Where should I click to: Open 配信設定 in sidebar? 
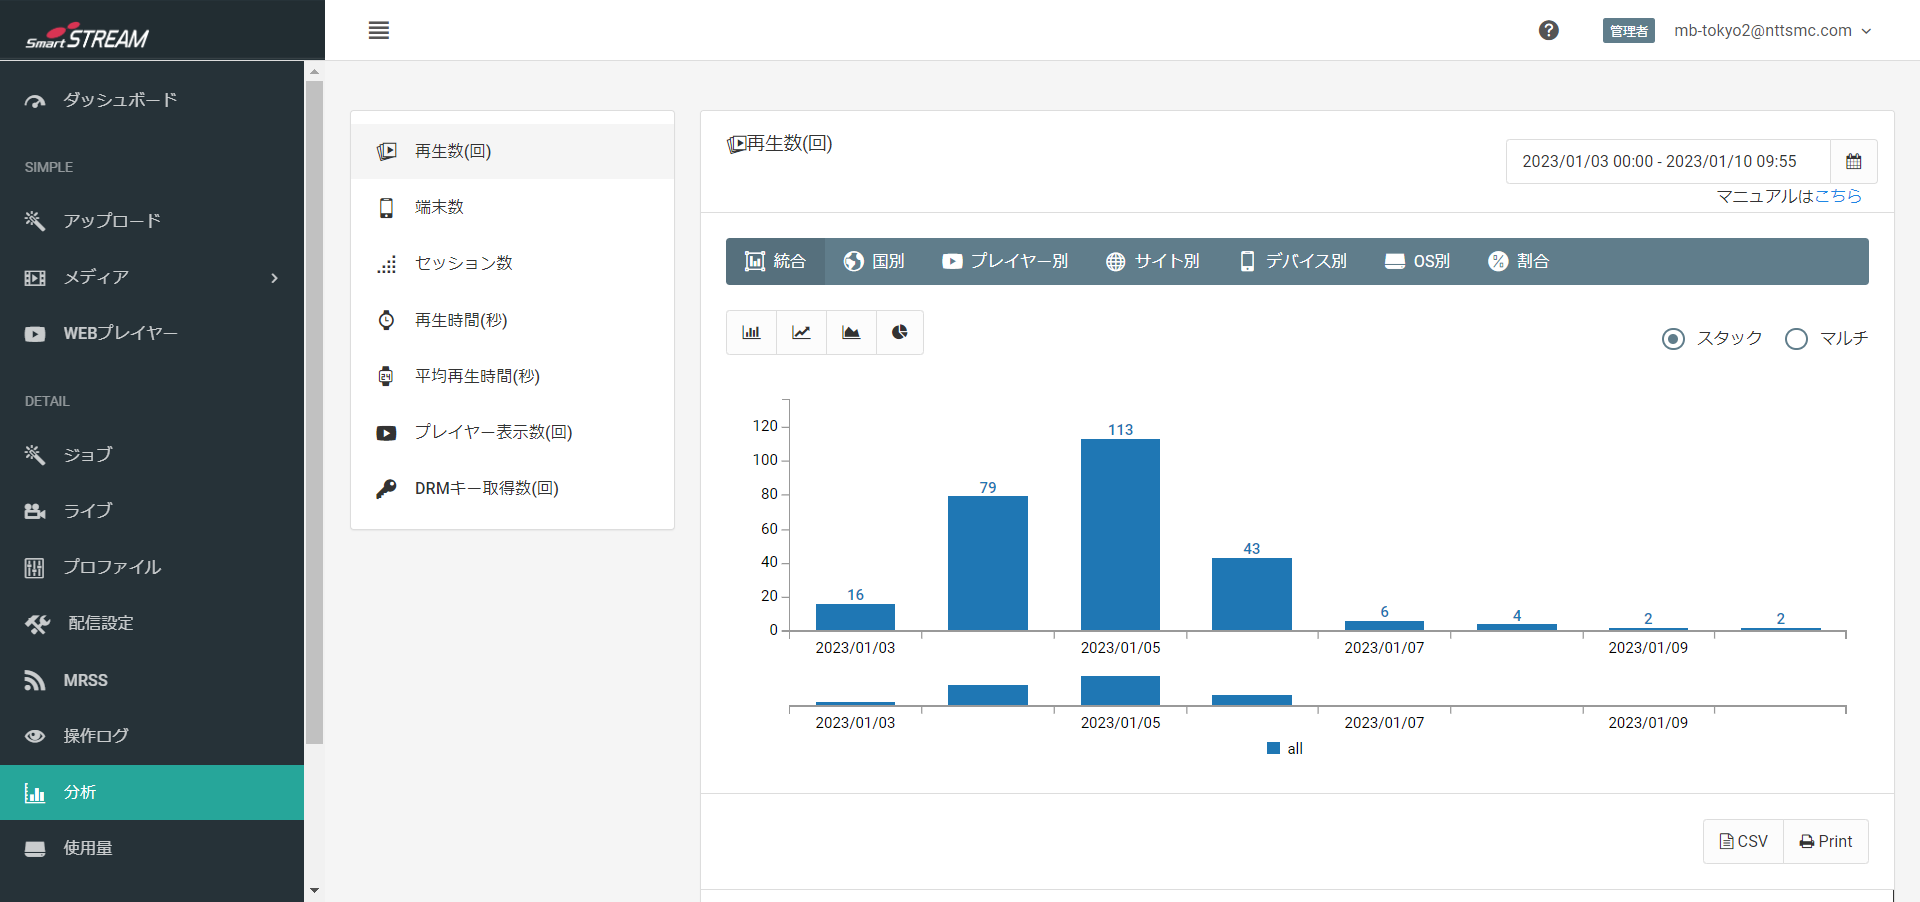pos(152,623)
